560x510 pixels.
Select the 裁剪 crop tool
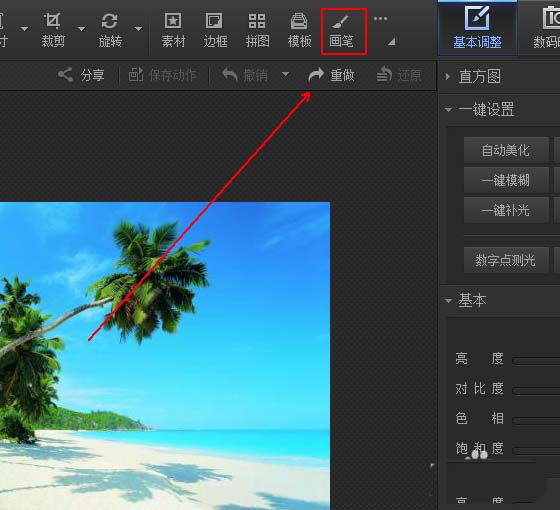point(53,30)
